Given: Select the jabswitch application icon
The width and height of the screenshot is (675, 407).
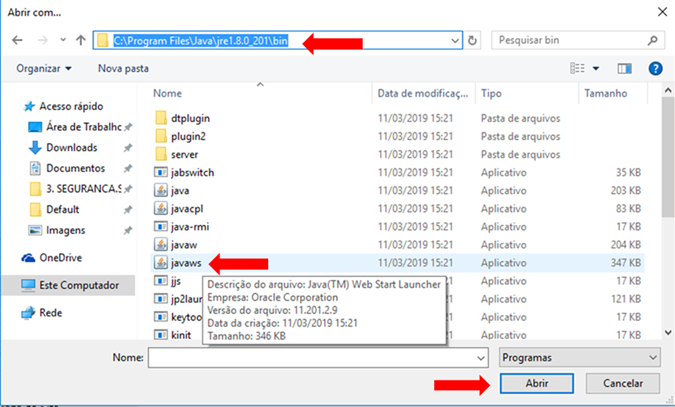Looking at the screenshot, I should click(x=161, y=172).
